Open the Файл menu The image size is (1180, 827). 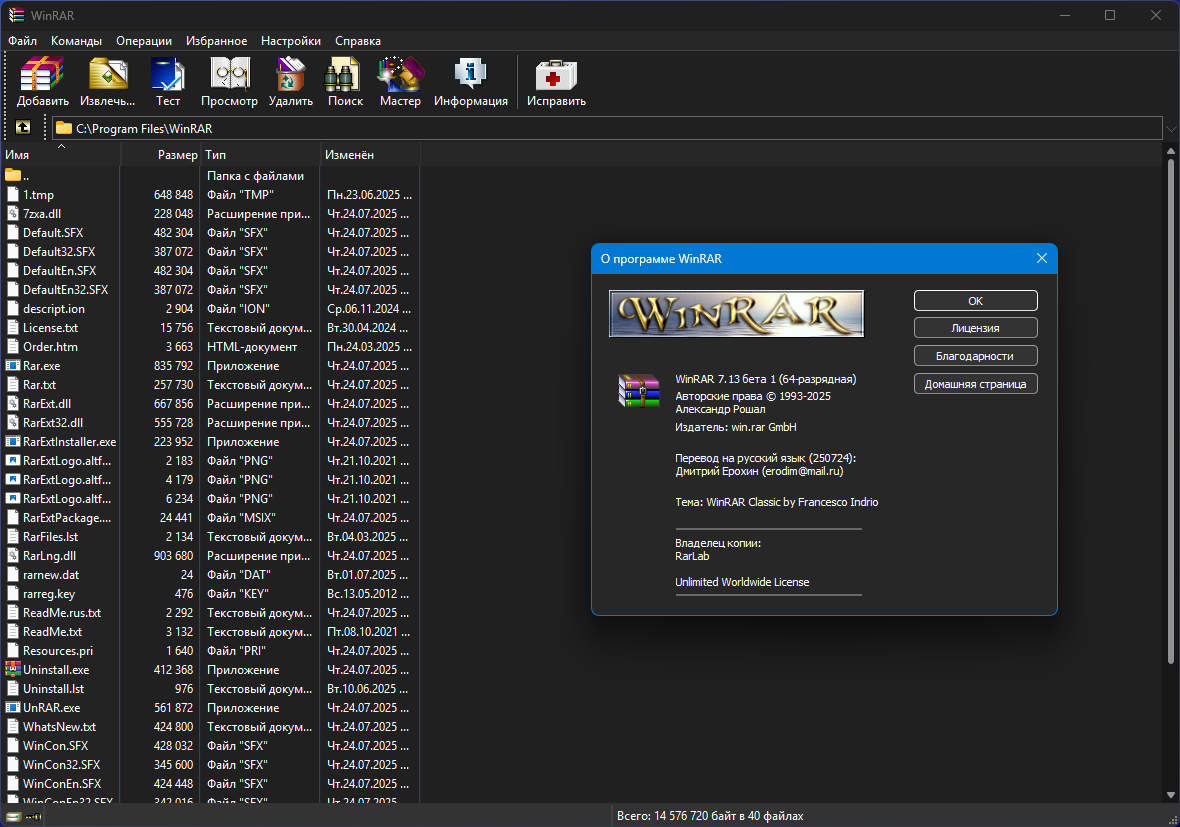(x=23, y=41)
